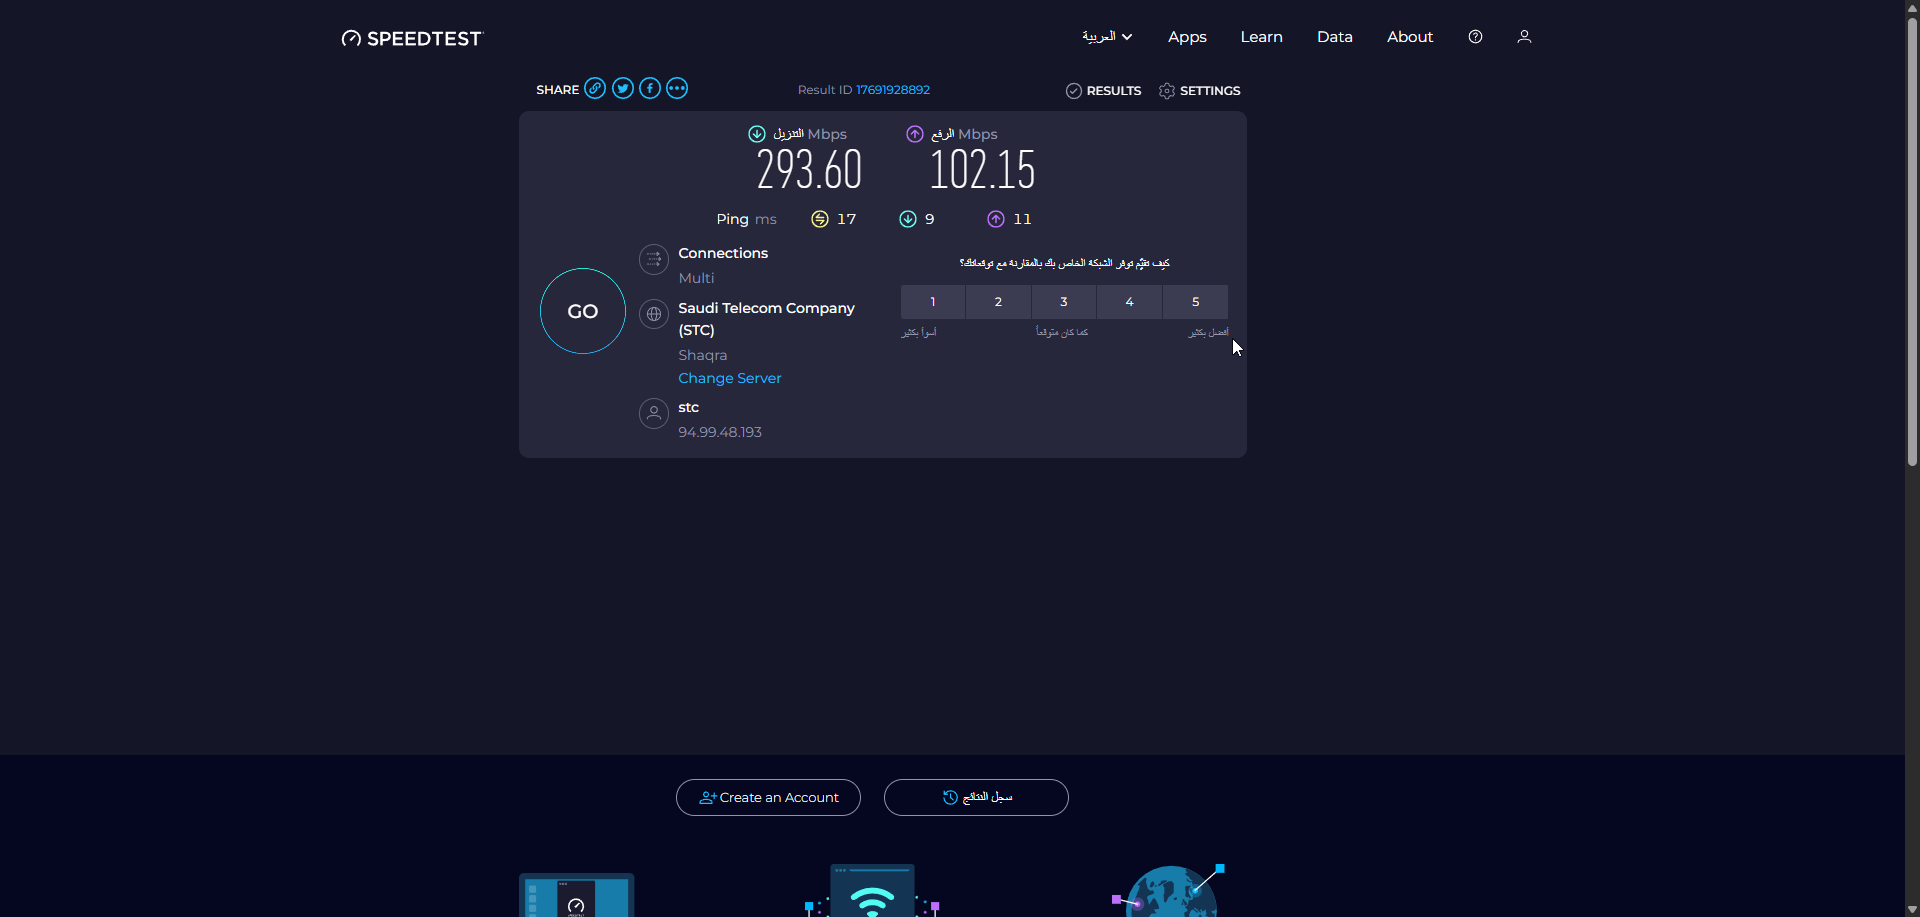Image resolution: width=1920 pixels, height=917 pixels.
Task: Open more share options (three dots)
Action: [677, 88]
